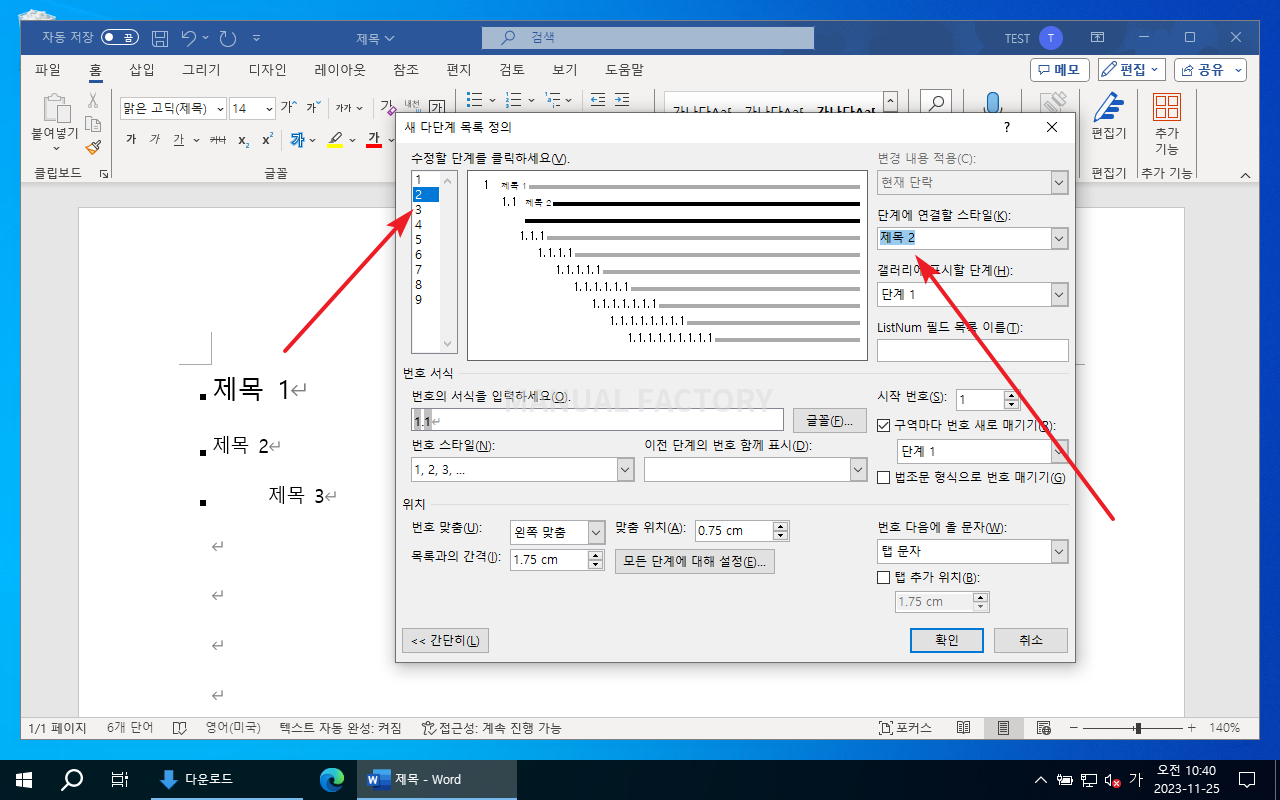
Task: Enable add tab stop at checkbox
Action: 883,577
